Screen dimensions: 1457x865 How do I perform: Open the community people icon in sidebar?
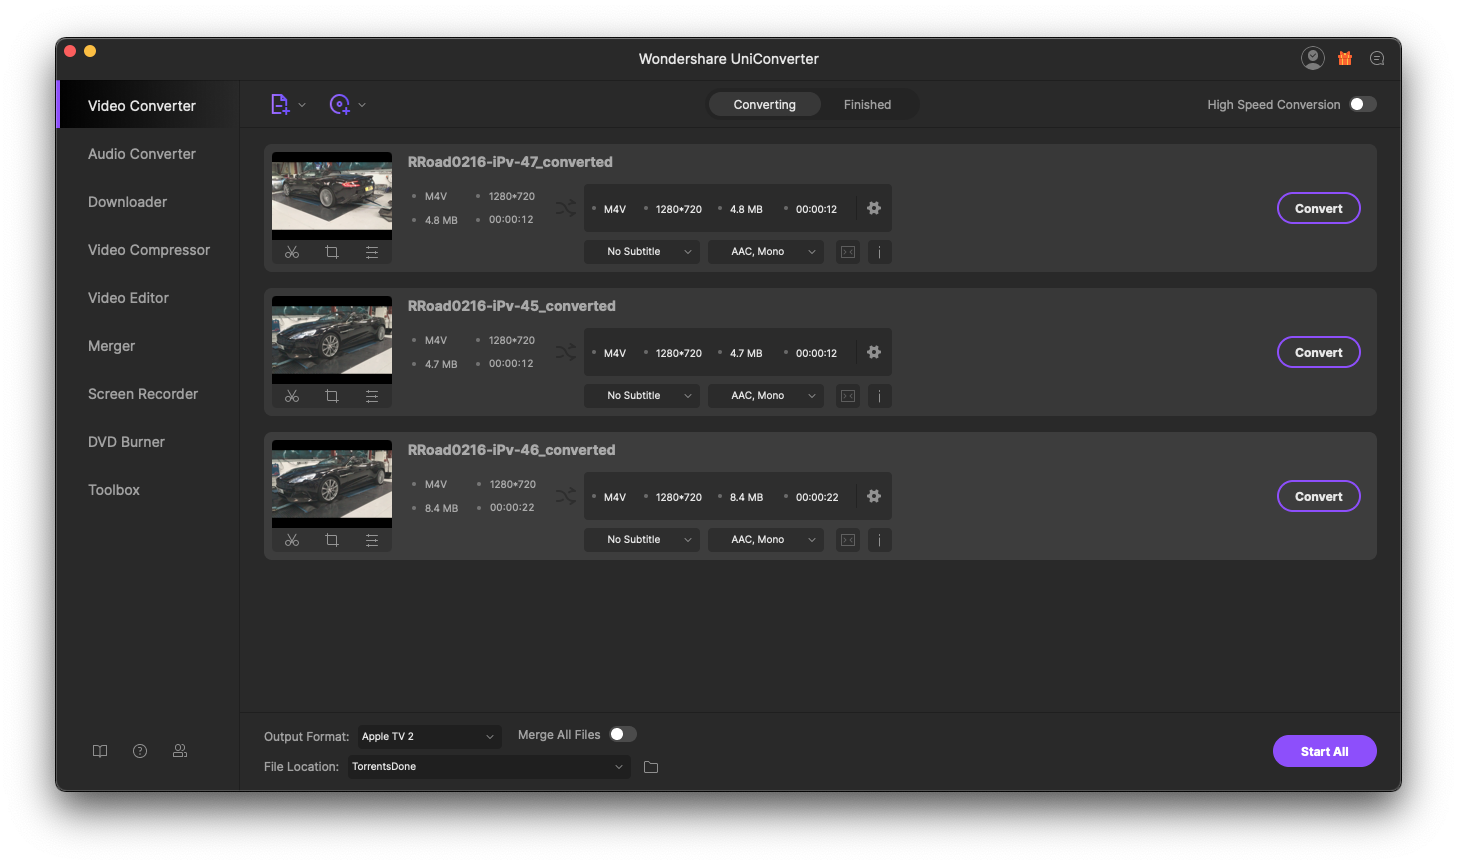180,751
